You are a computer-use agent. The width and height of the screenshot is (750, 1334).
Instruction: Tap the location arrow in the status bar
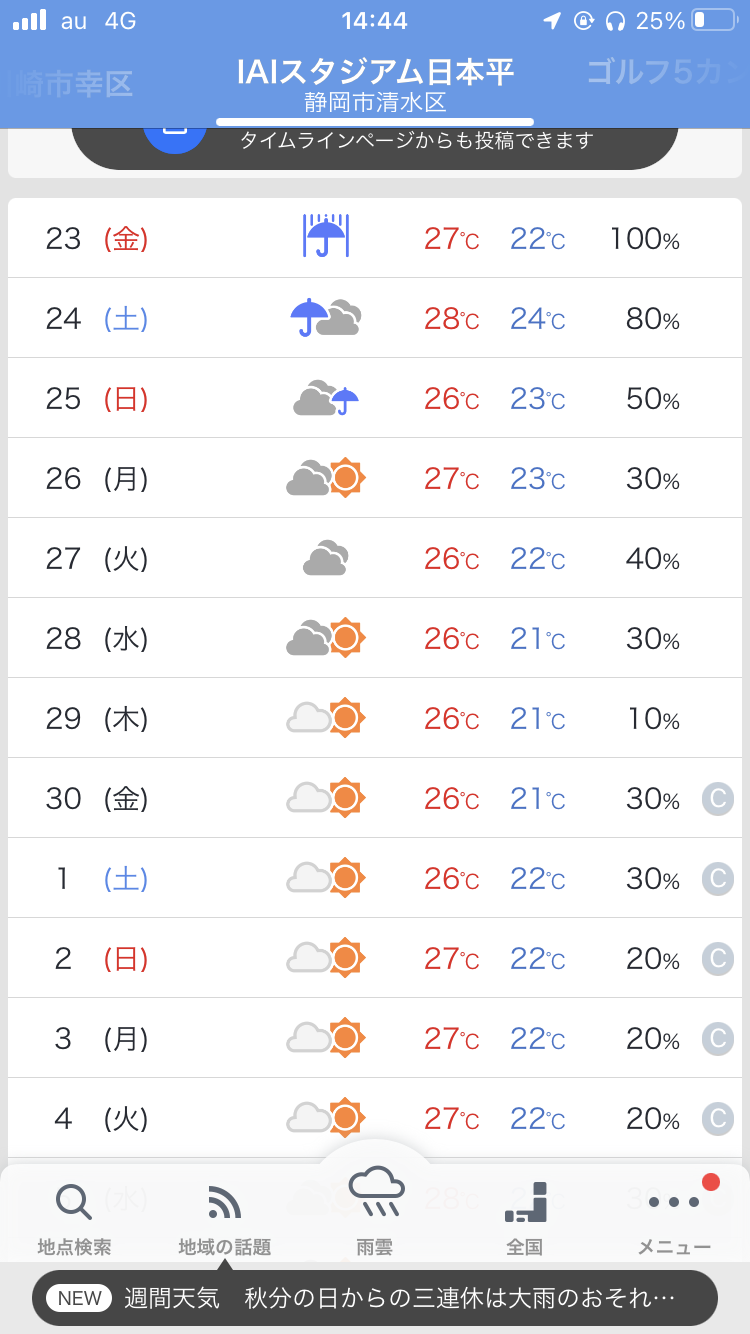551,21
